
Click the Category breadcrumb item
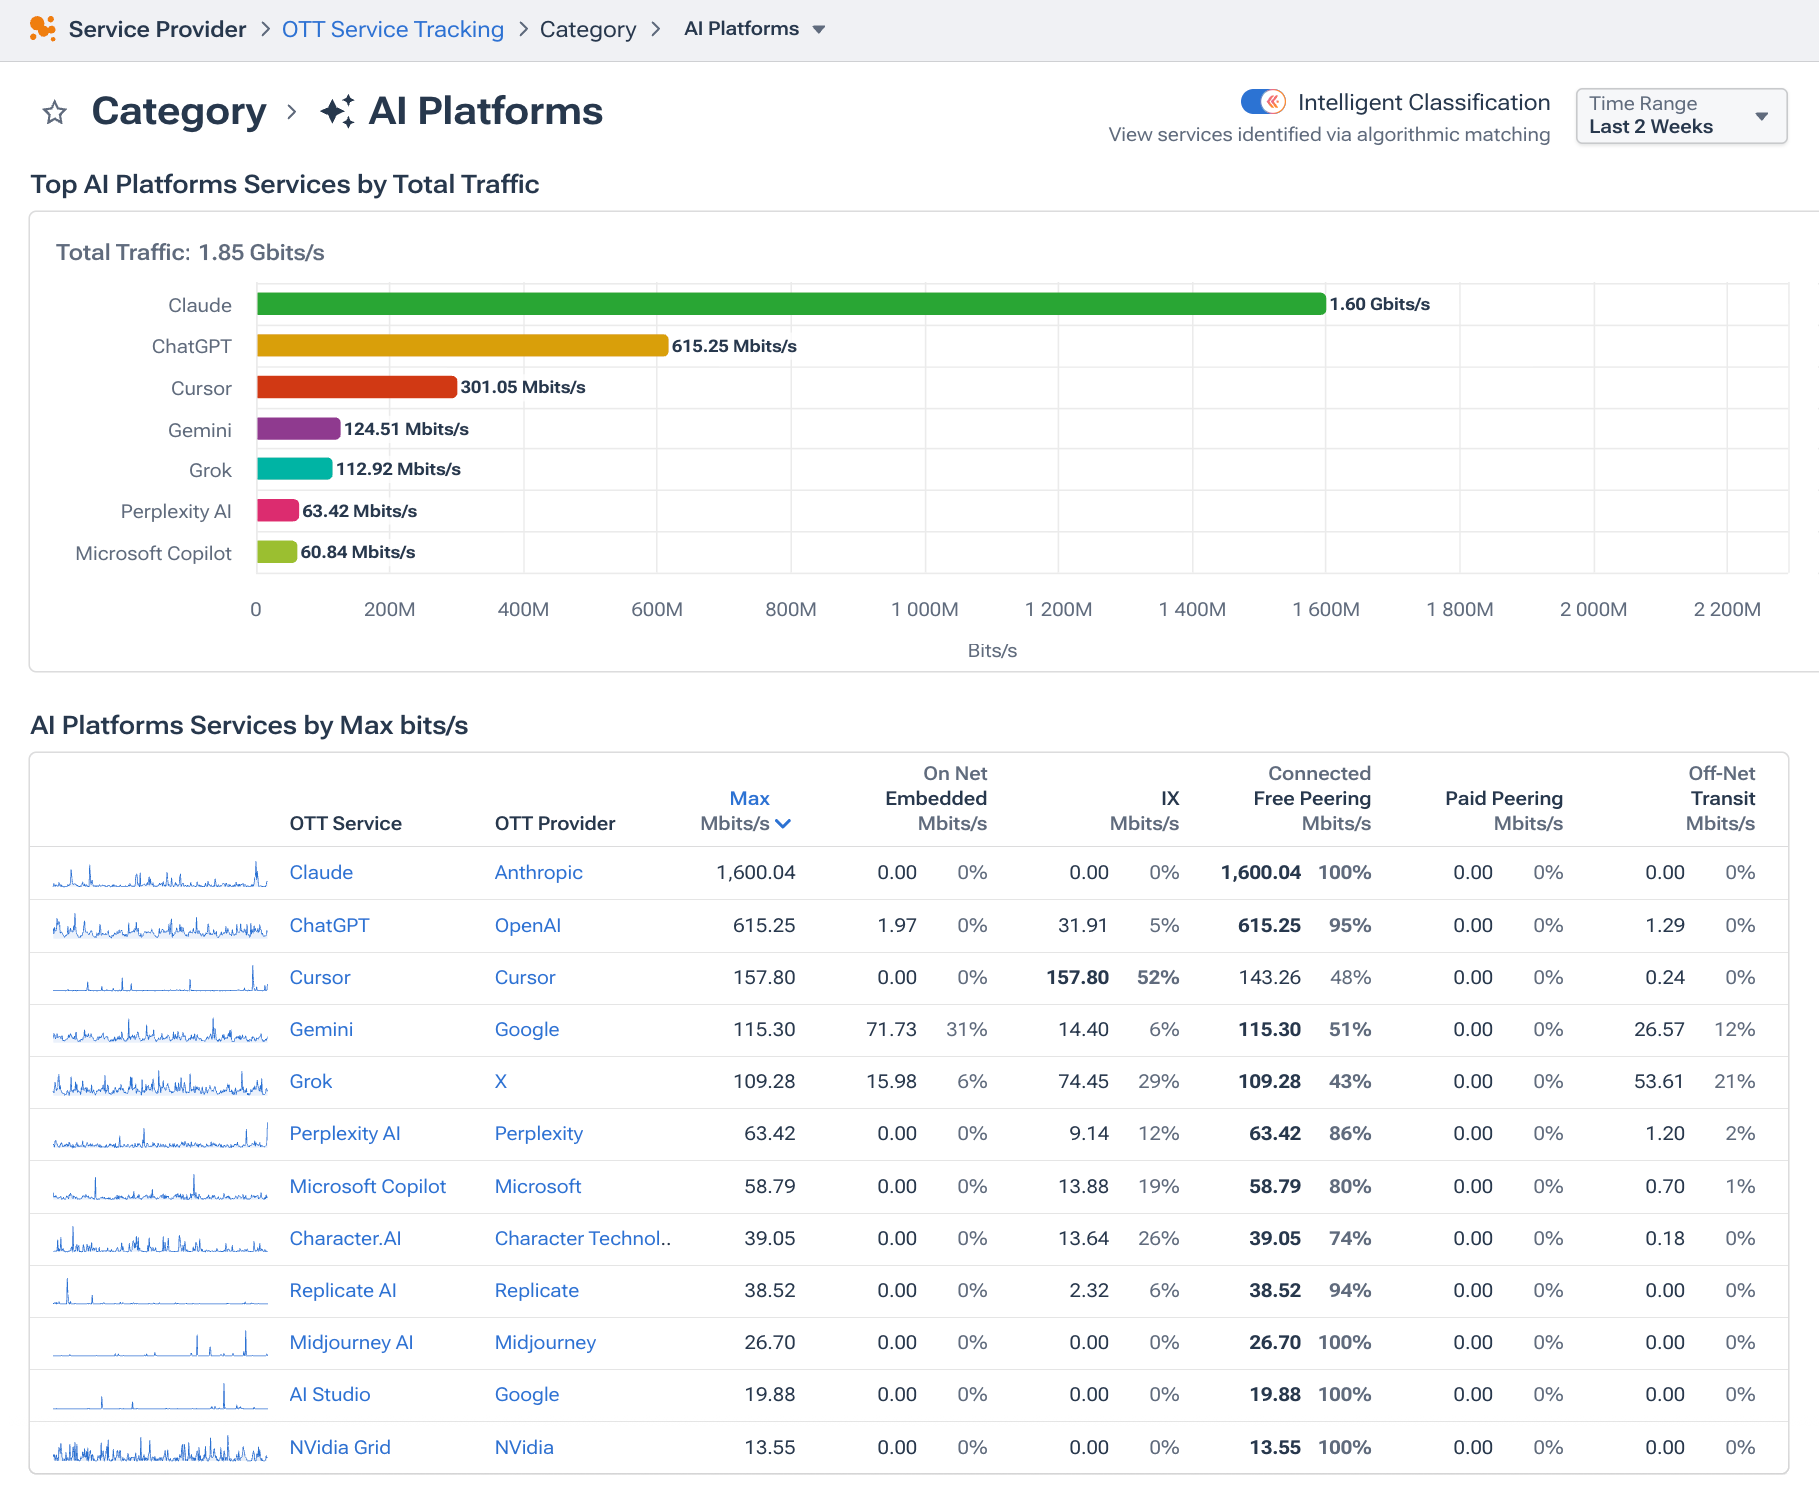click(x=588, y=29)
